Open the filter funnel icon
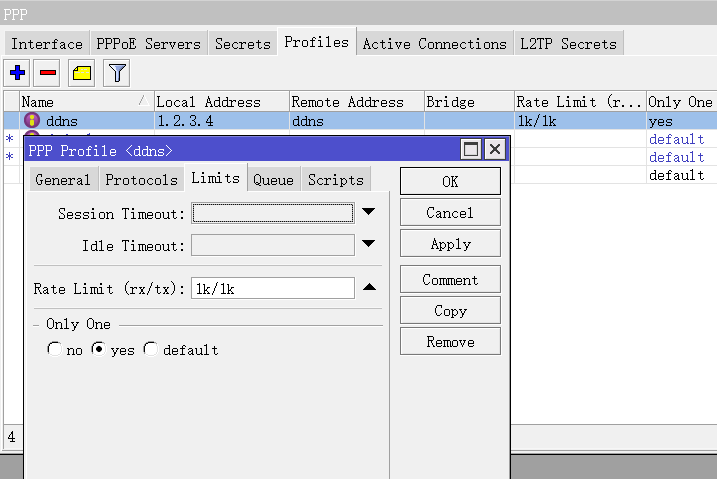Screen dimensions: 718x479 [117, 73]
